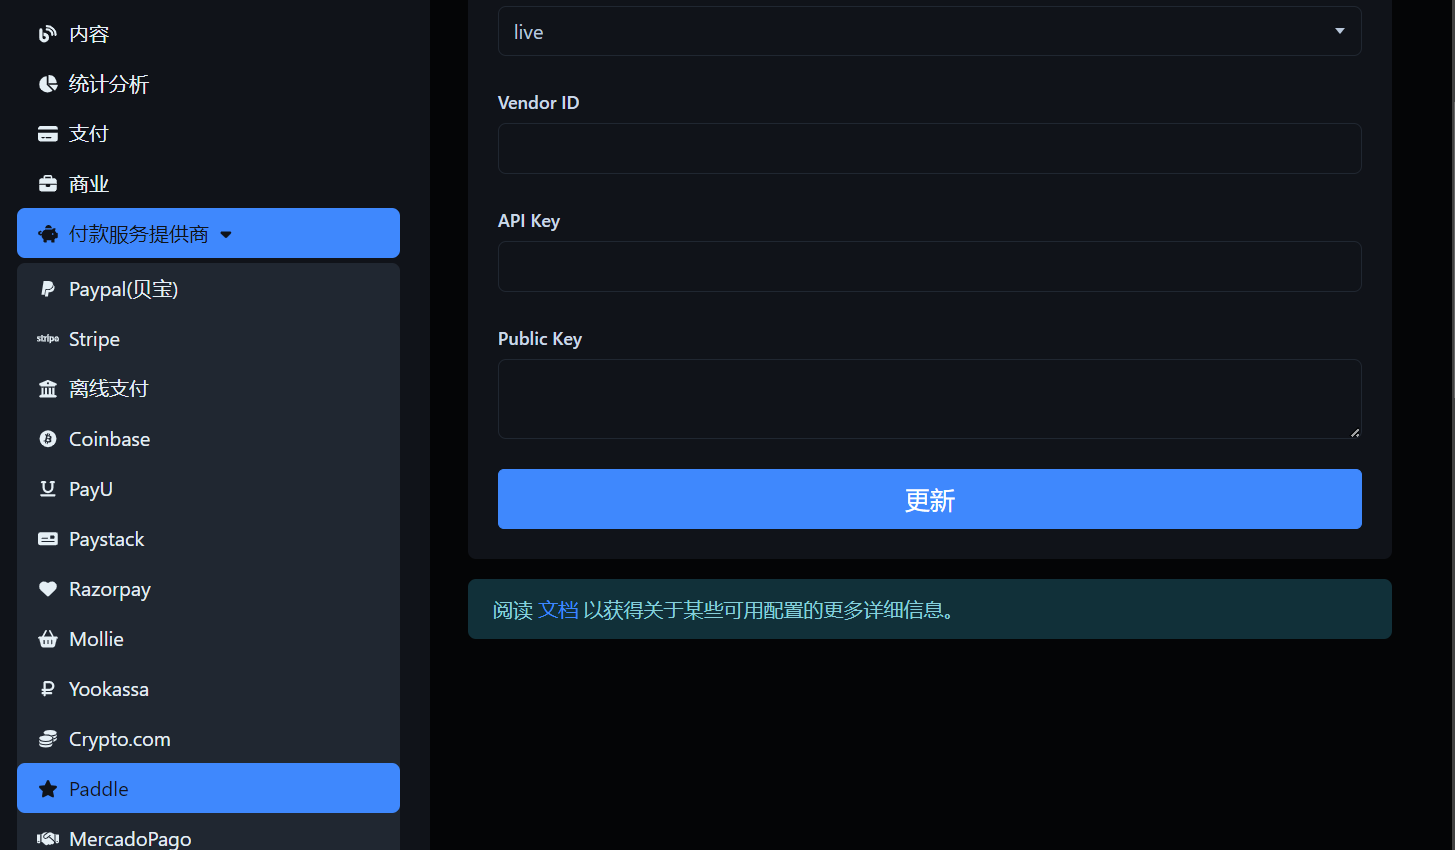
Task: Focus the API Key input field
Action: coord(930,266)
